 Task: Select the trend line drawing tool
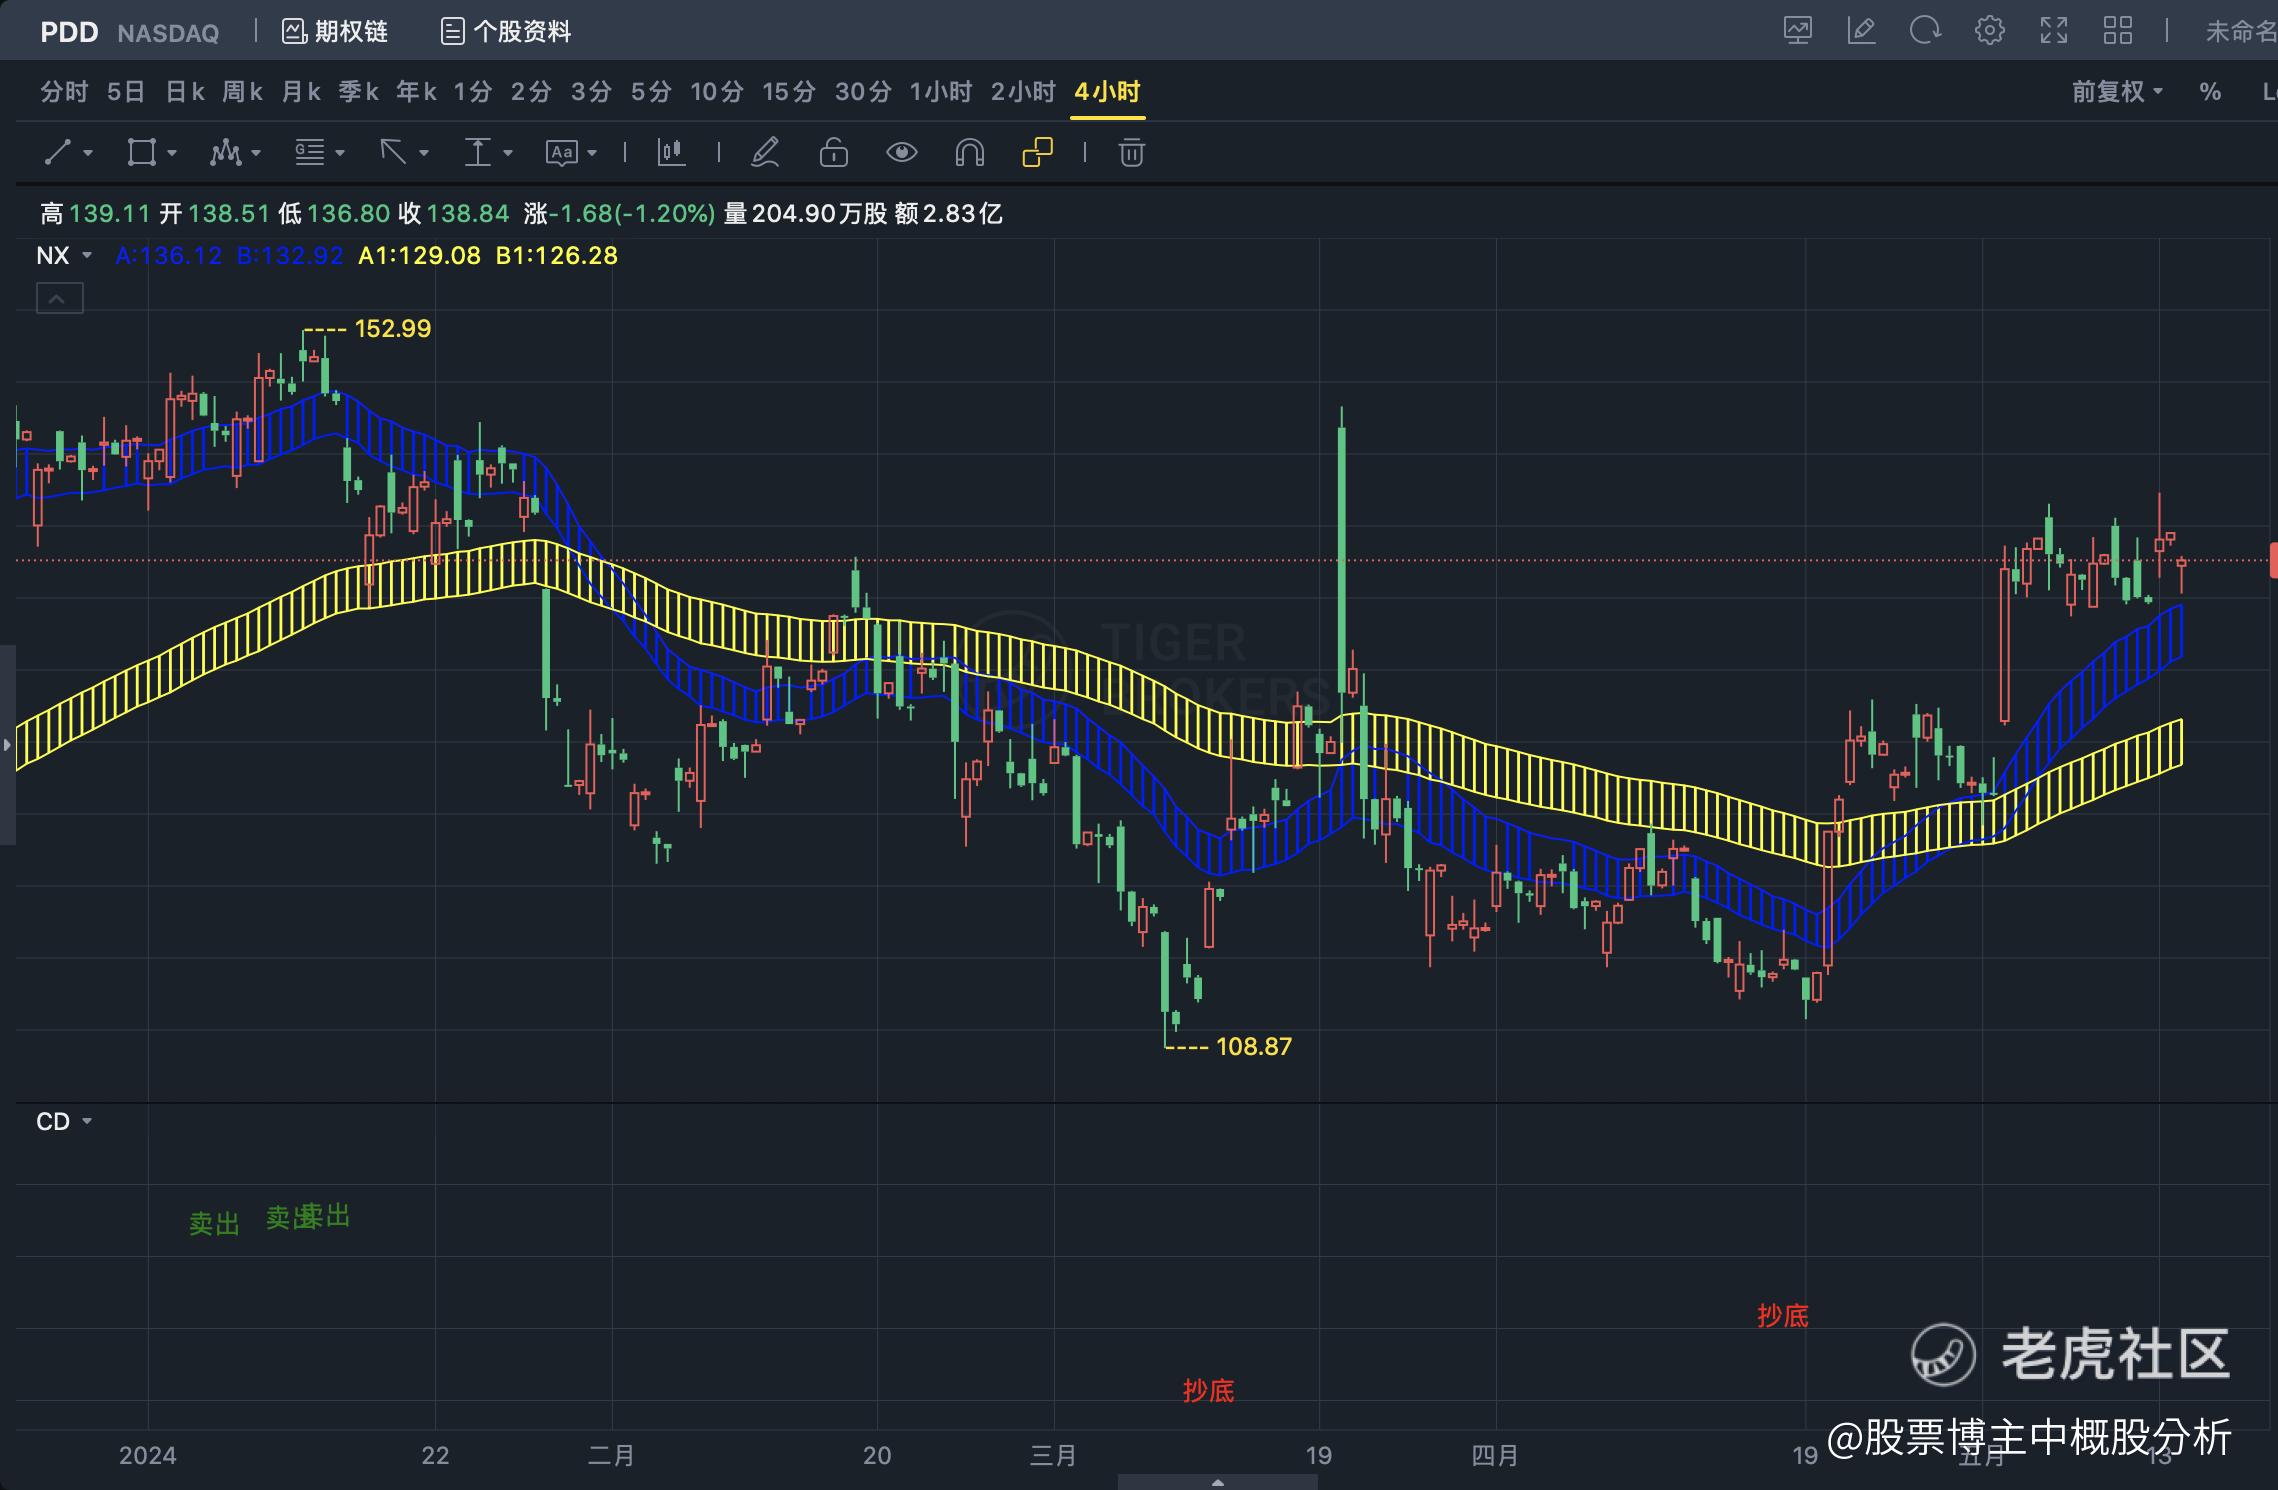pyautogui.click(x=60, y=153)
